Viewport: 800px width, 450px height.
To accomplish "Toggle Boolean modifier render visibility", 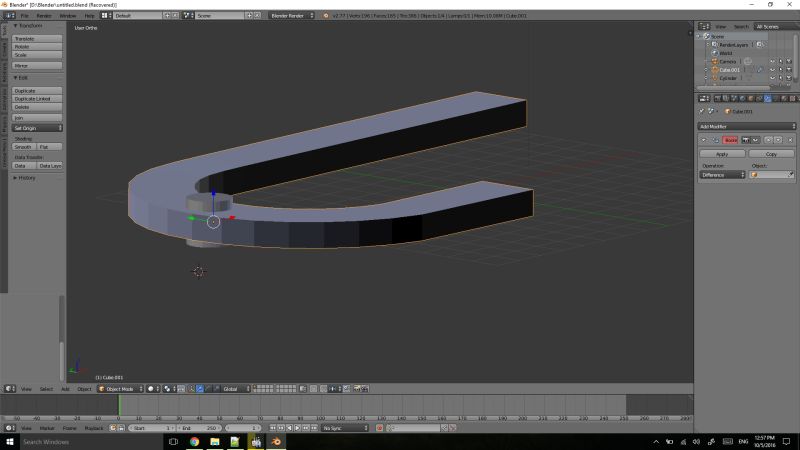I will click(746, 140).
